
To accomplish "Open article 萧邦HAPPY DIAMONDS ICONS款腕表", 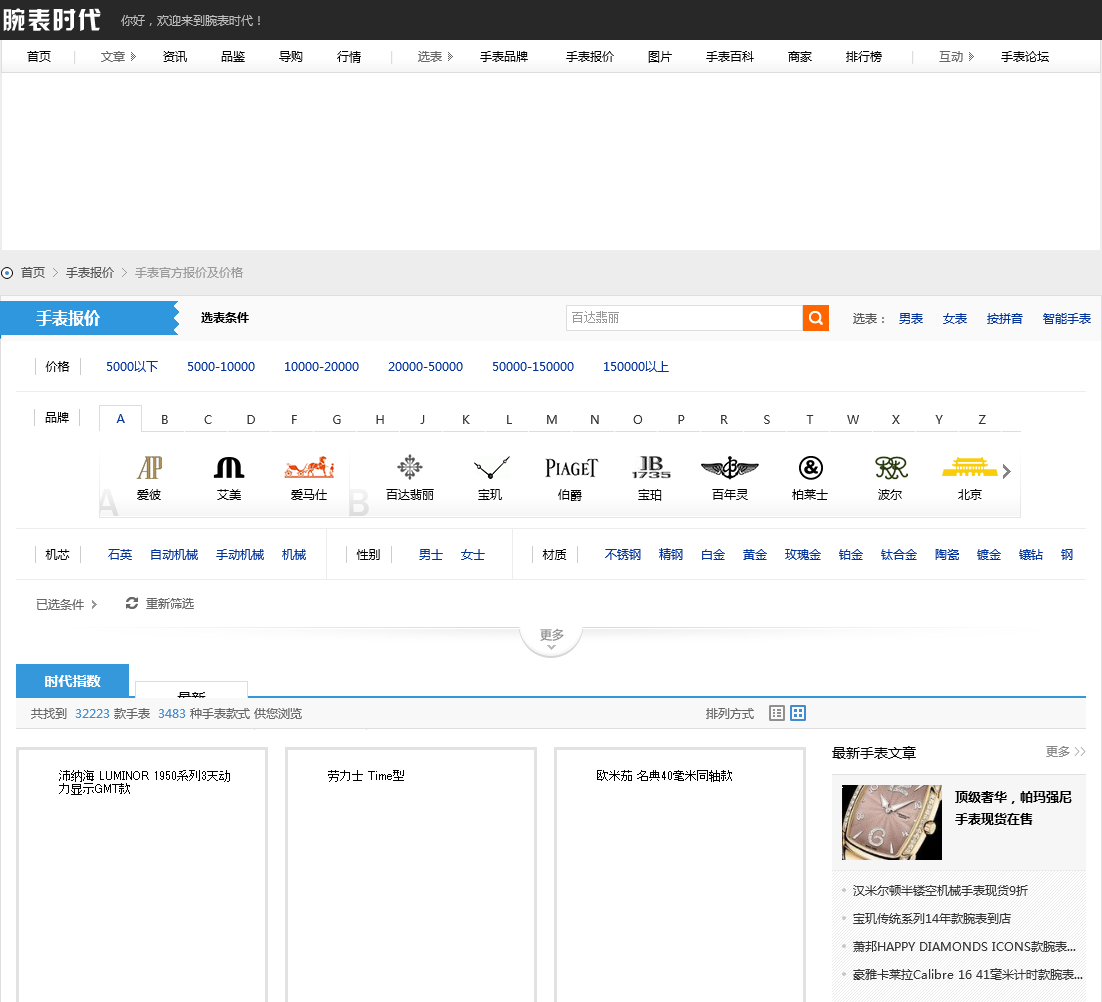I will (x=964, y=946).
